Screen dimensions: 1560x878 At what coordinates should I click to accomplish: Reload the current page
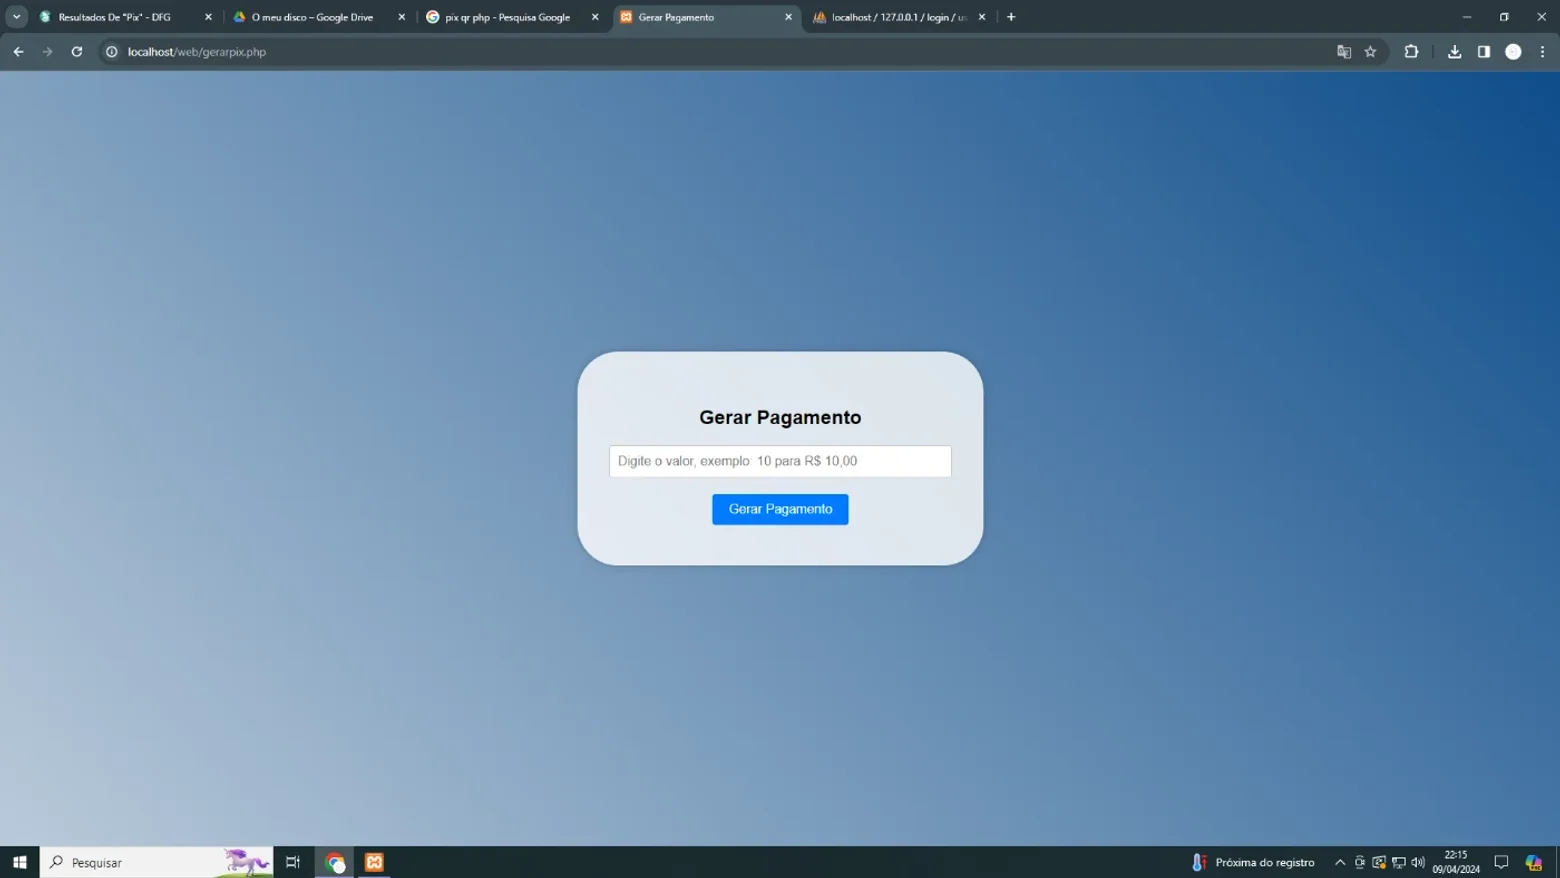tap(77, 52)
